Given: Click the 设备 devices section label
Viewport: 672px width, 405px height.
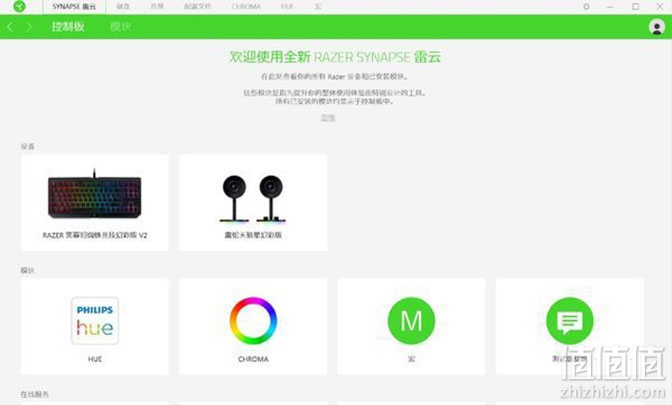Looking at the screenshot, I should tap(27, 147).
